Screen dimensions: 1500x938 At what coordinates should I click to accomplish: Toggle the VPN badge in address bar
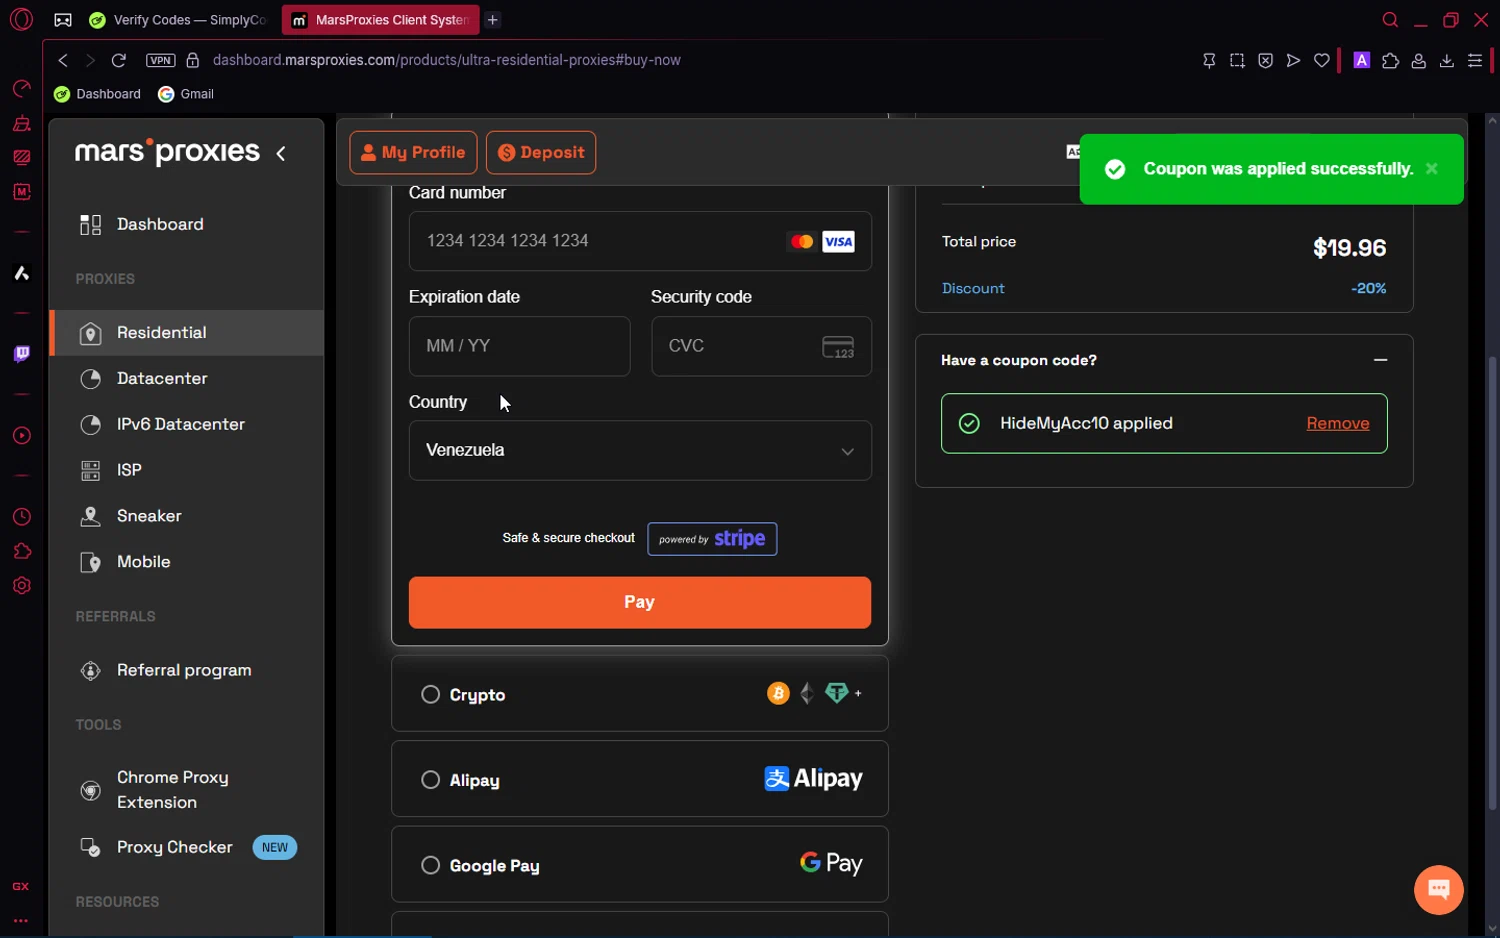tap(160, 60)
